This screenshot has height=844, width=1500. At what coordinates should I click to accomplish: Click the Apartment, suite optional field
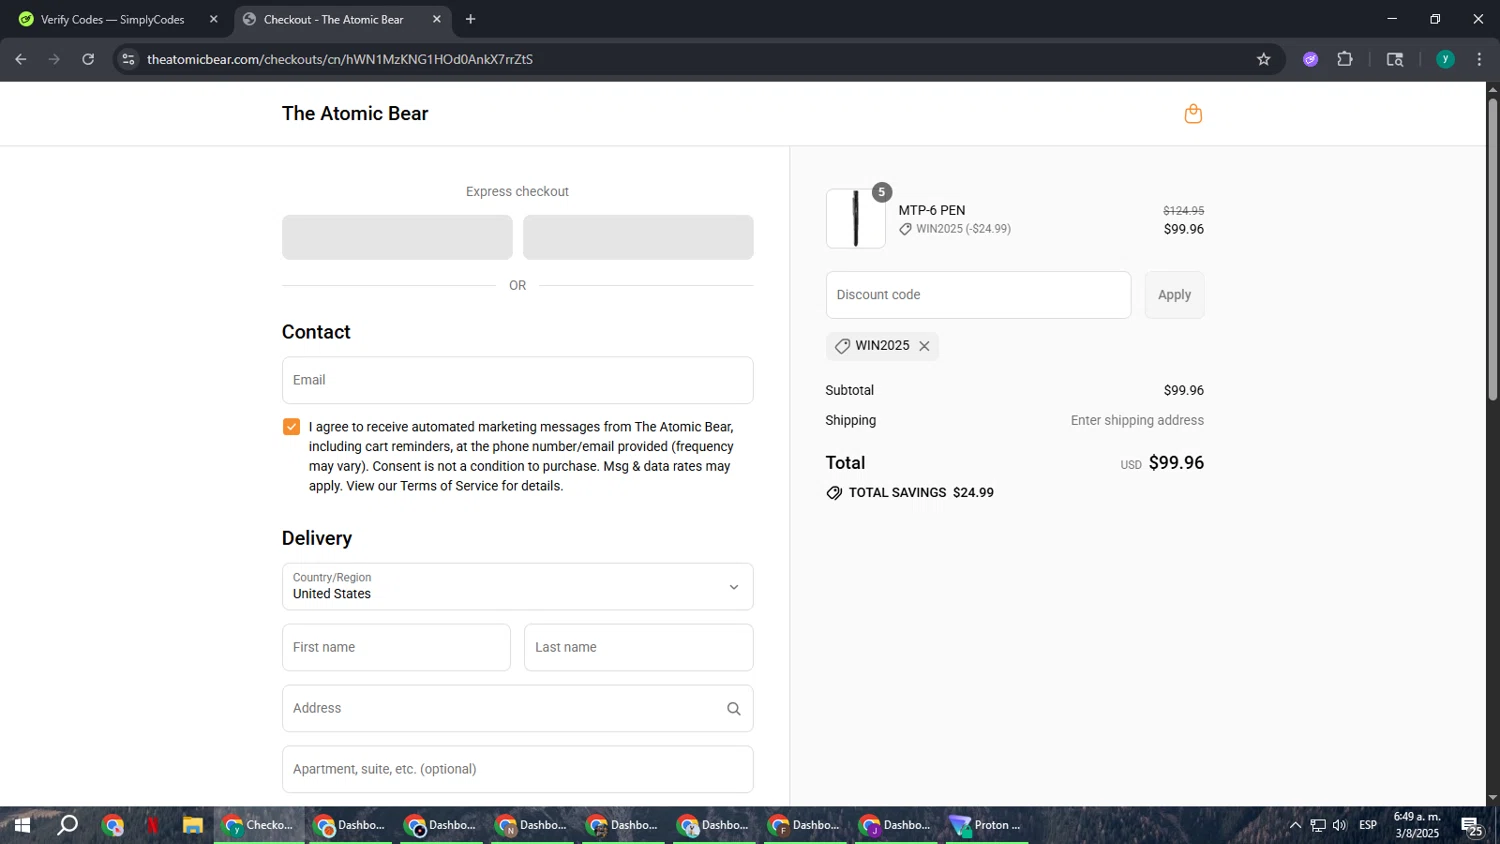(x=517, y=769)
